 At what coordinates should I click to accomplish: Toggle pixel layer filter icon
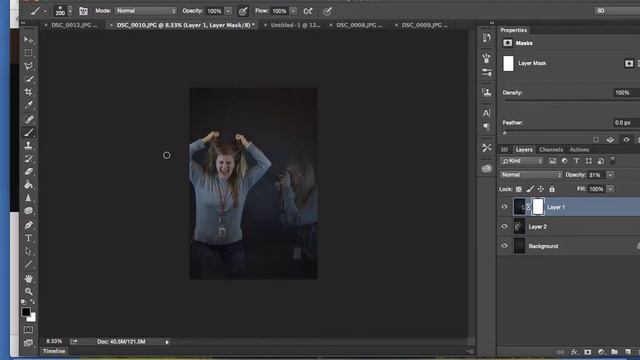pos(552,161)
